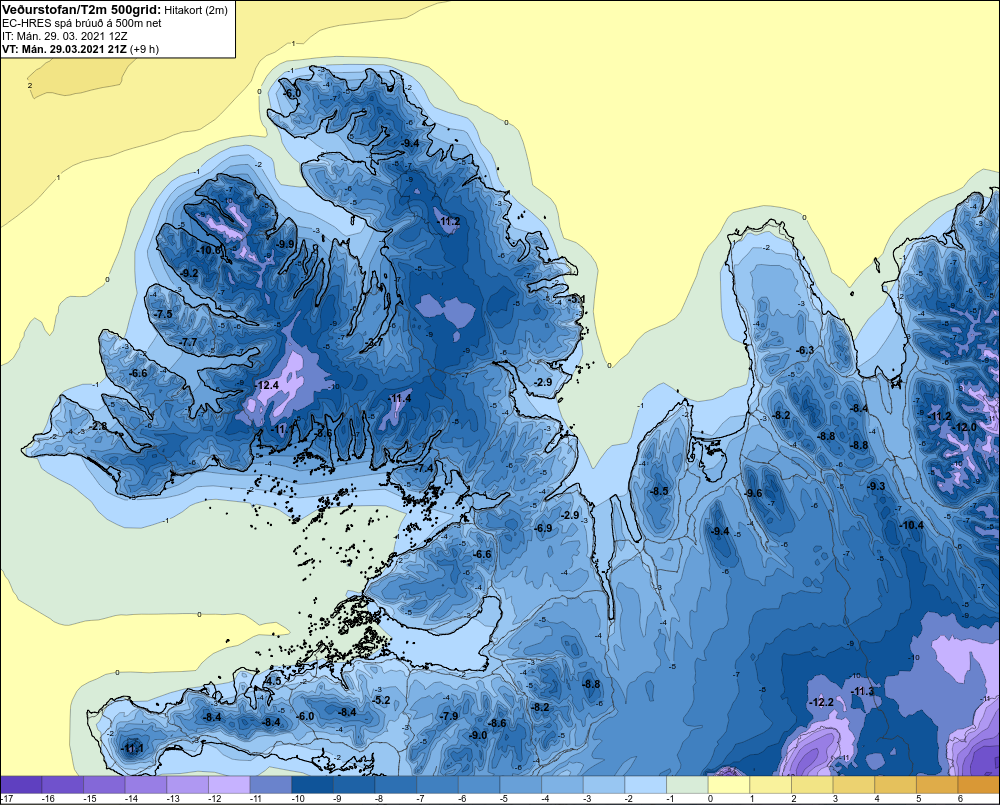This screenshot has height=805, width=1000.
Task: Select legend swatch between -8 and -7
Action: pyautogui.click(x=396, y=785)
